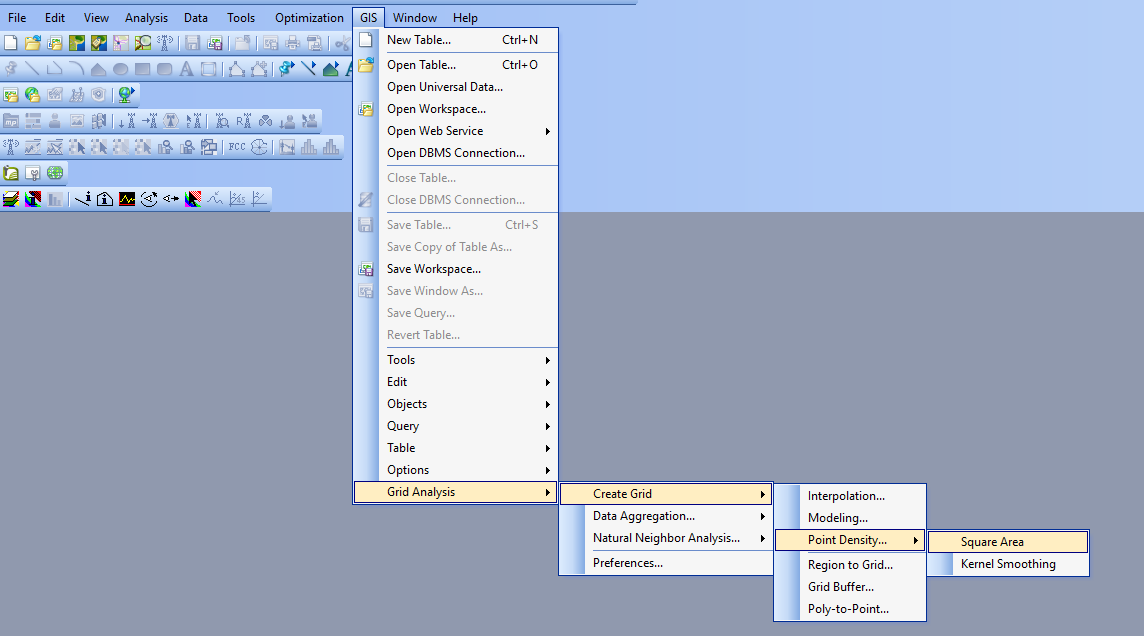The width and height of the screenshot is (1144, 636).
Task: Open a new map file
Action: coord(10,43)
